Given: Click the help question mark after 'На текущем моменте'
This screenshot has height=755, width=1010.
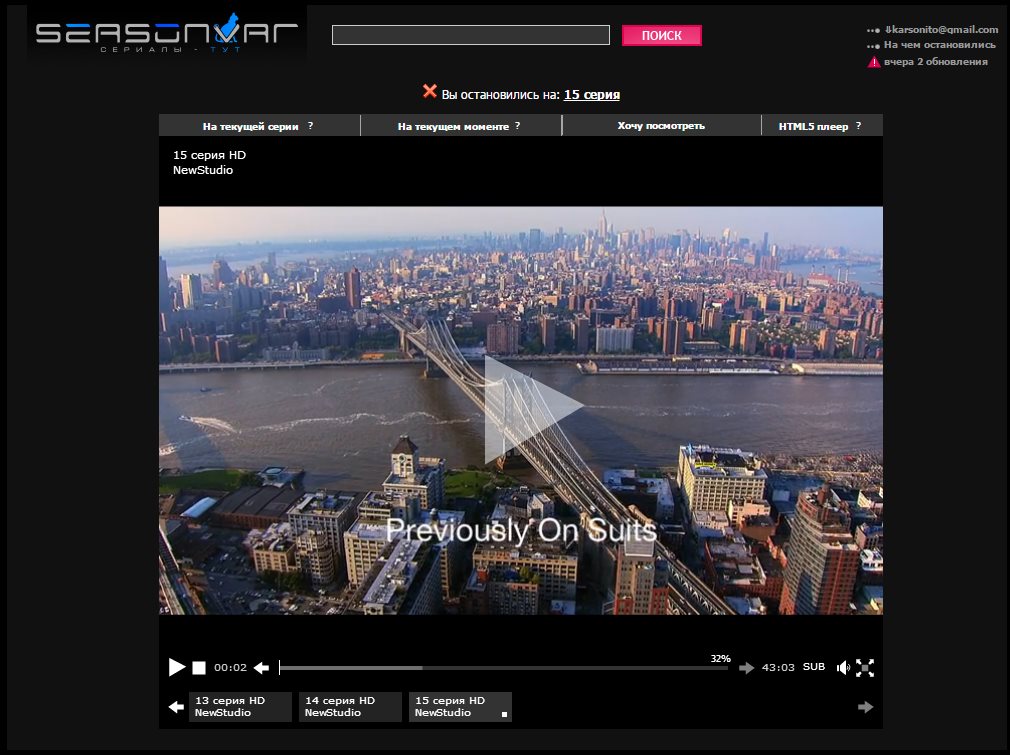Looking at the screenshot, I should coord(517,126).
